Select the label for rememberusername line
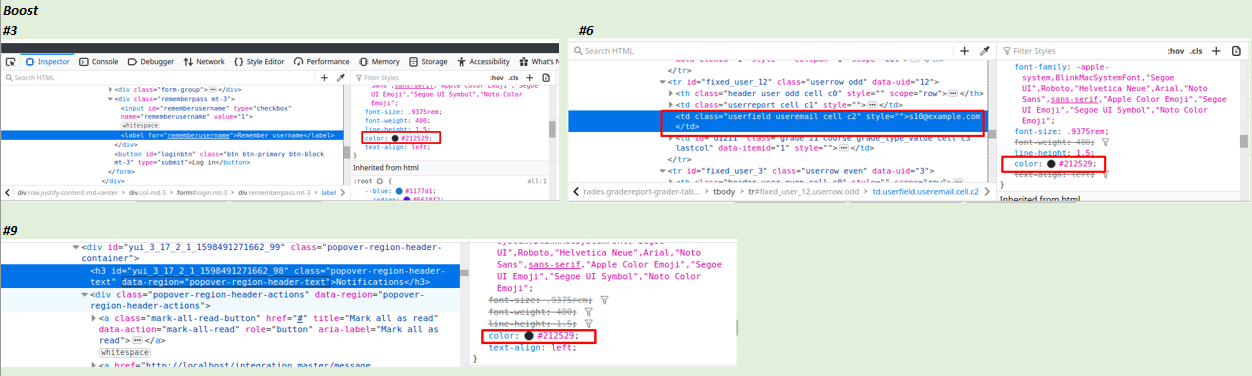 pos(172,135)
